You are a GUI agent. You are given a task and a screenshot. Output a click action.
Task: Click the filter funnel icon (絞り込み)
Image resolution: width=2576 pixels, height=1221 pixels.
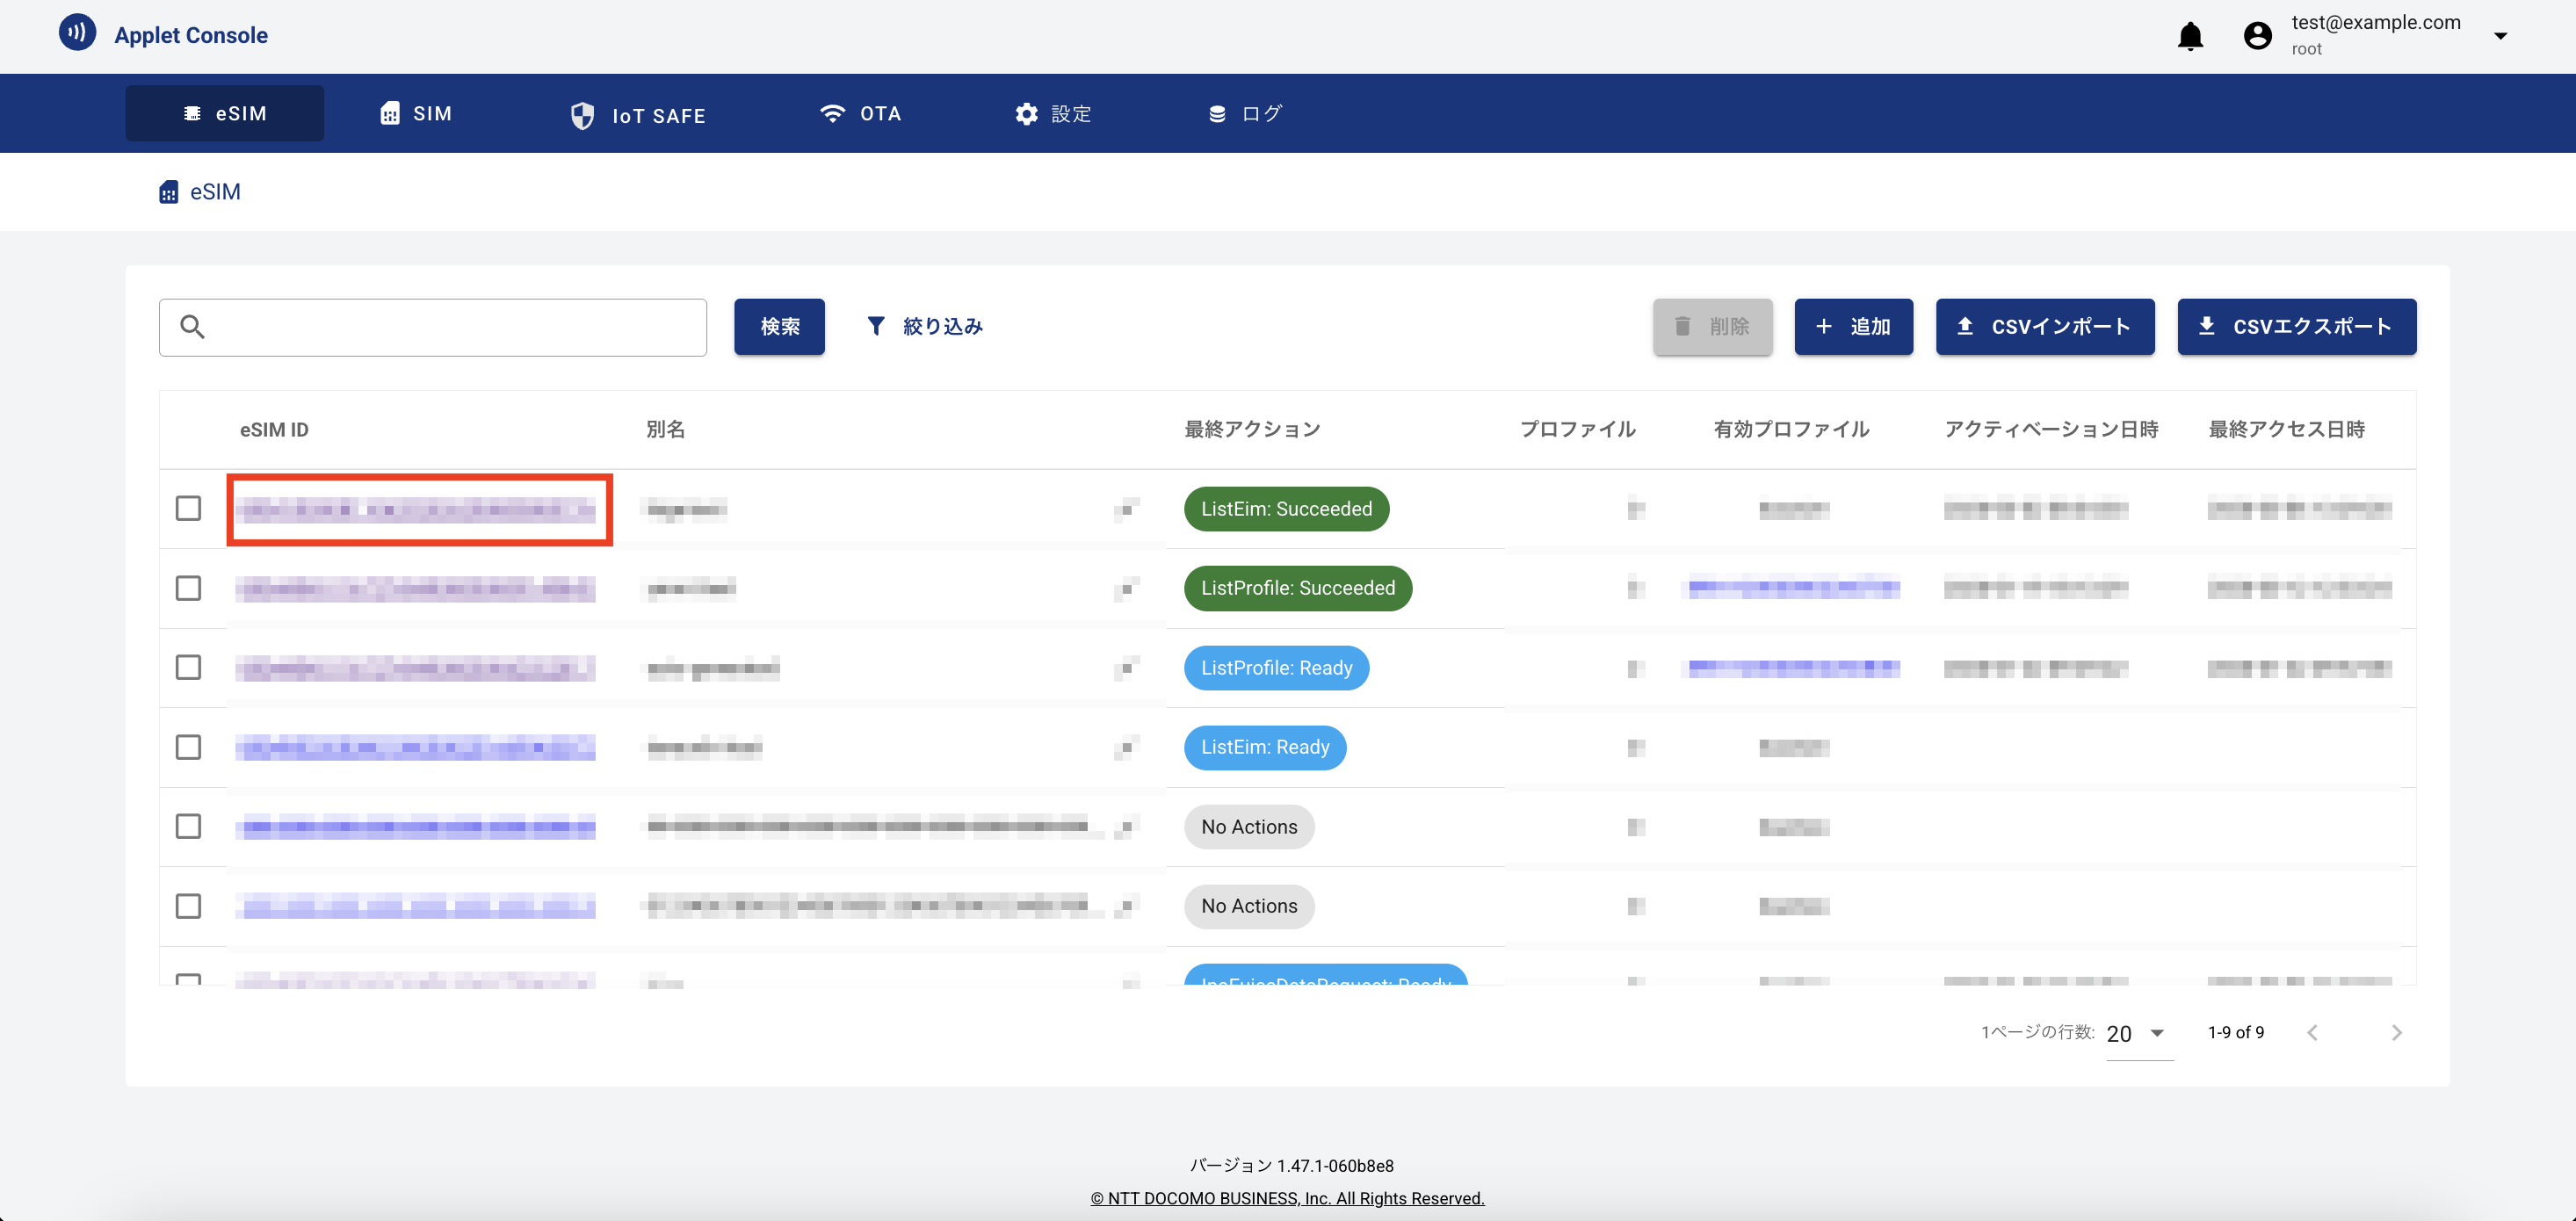click(875, 326)
